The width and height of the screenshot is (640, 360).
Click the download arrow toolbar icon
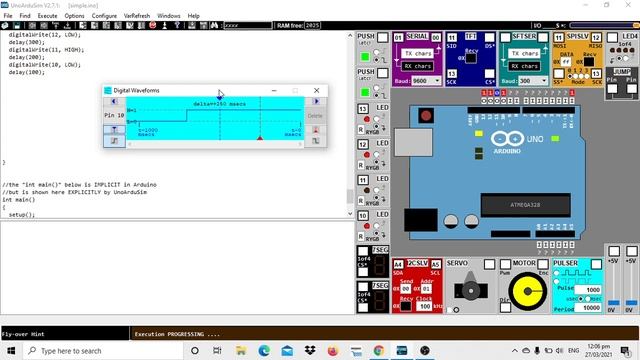67,25
